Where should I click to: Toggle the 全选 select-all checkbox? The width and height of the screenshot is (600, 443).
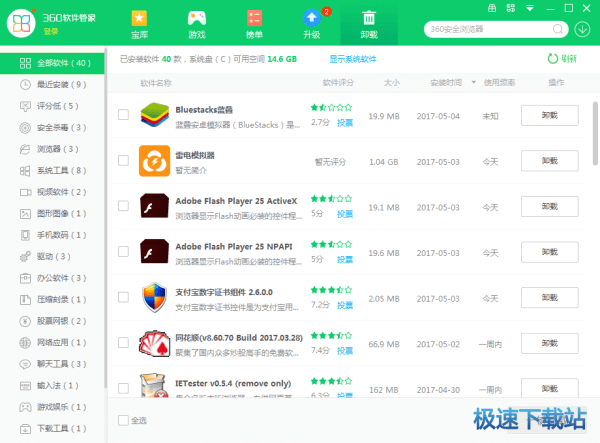pos(123,420)
